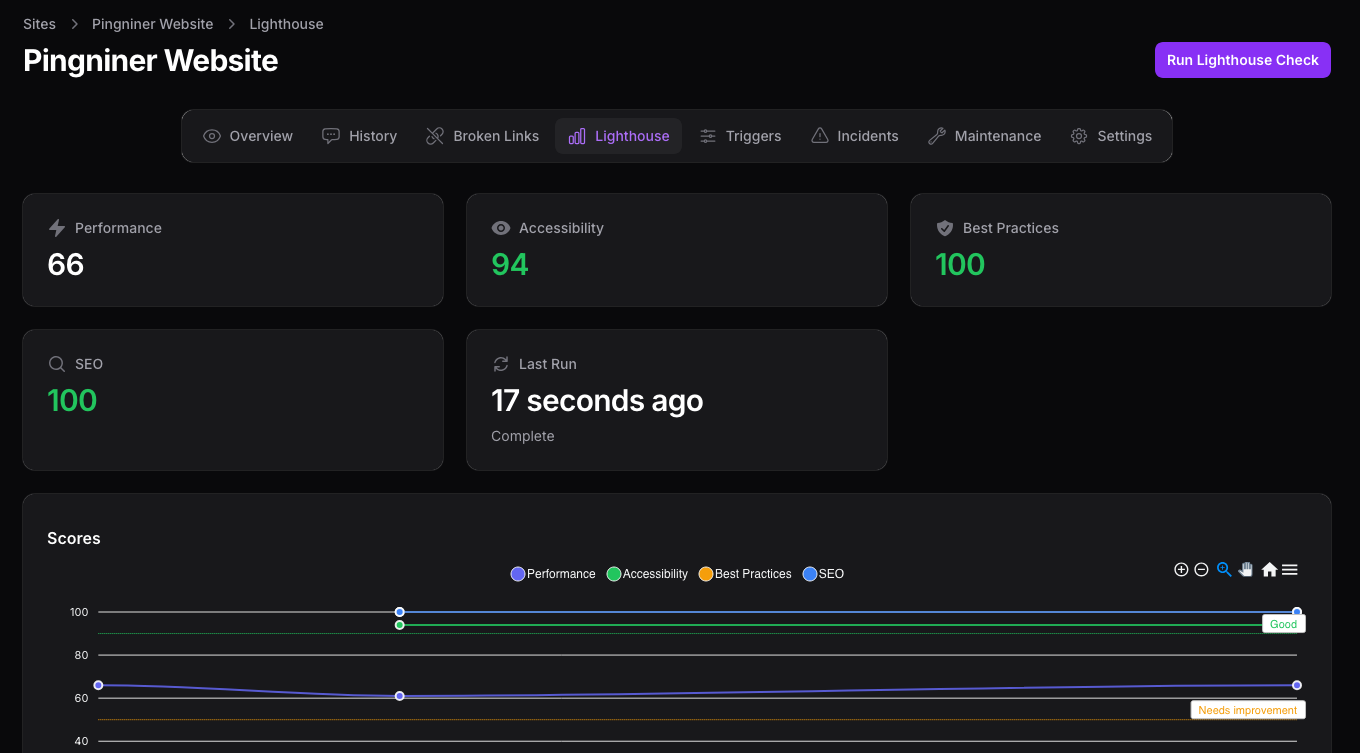Open the Incidents tab
1360x753 pixels.
[x=854, y=136]
